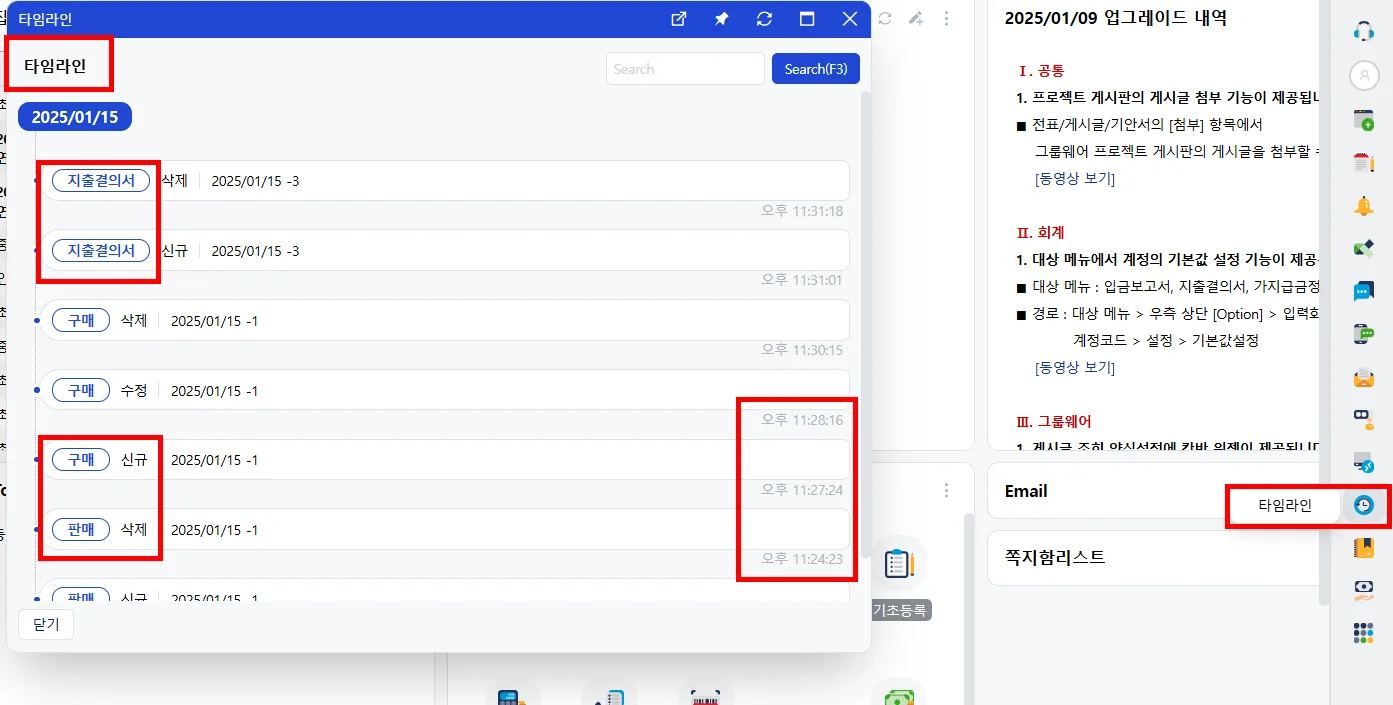This screenshot has height=705, width=1393.
Task: Select the 구매 수정 timeline entry
Action: 445,391
